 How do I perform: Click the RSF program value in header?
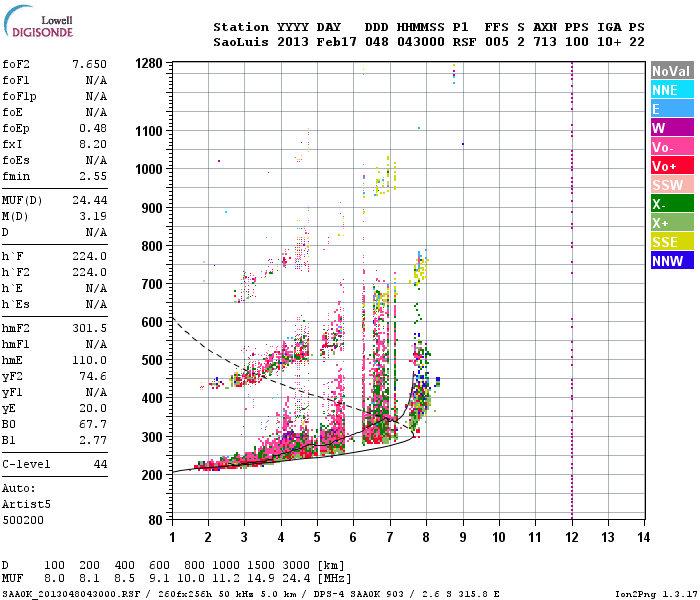click(464, 42)
